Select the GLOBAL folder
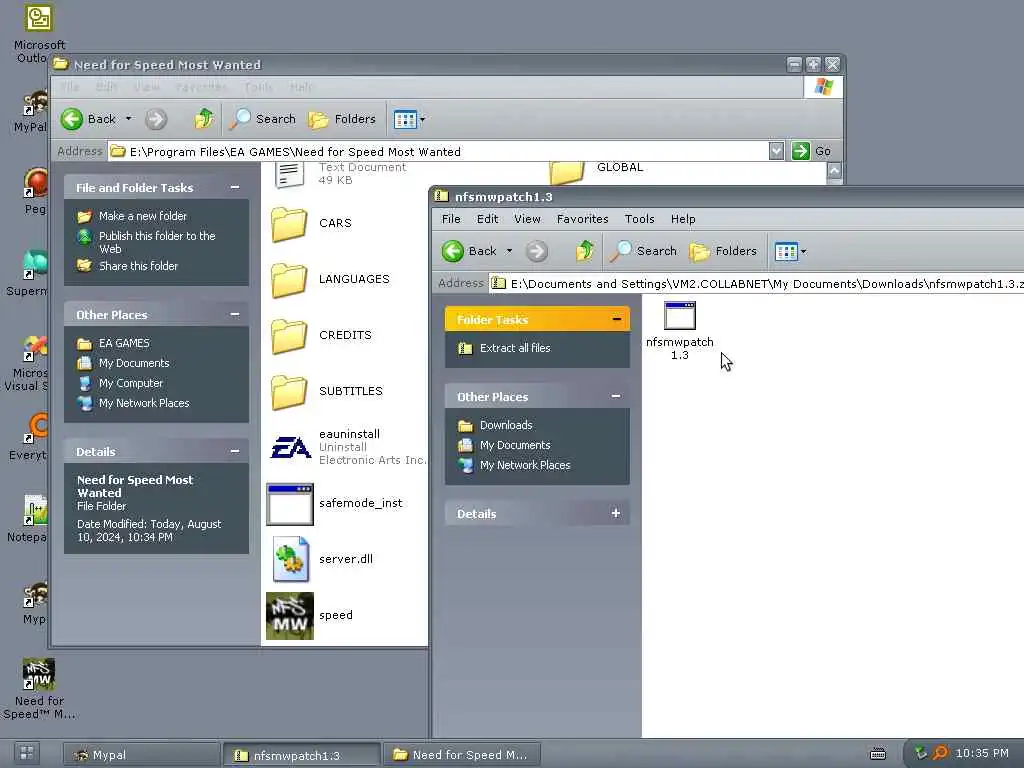 pos(596,171)
